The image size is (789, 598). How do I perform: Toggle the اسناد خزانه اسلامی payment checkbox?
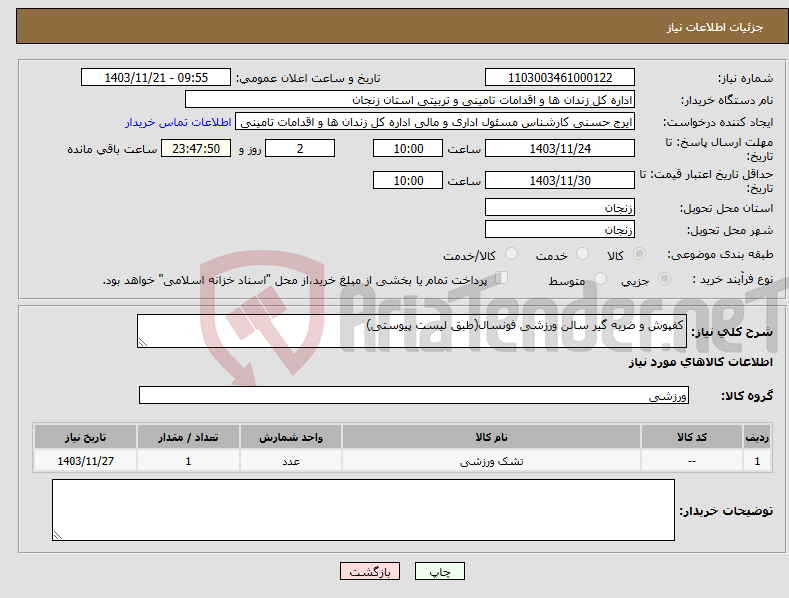click(502, 278)
